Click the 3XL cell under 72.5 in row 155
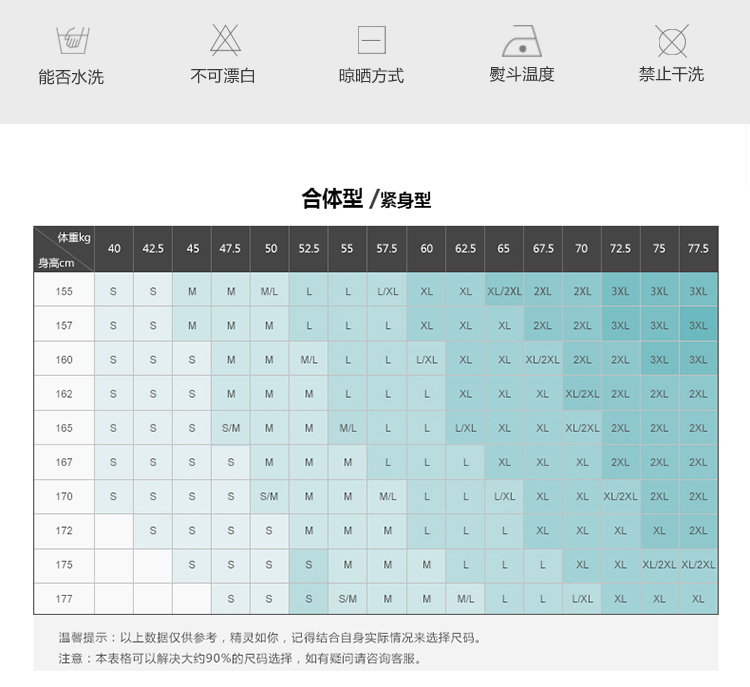This screenshot has width=750, height=687. pyautogui.click(x=620, y=291)
